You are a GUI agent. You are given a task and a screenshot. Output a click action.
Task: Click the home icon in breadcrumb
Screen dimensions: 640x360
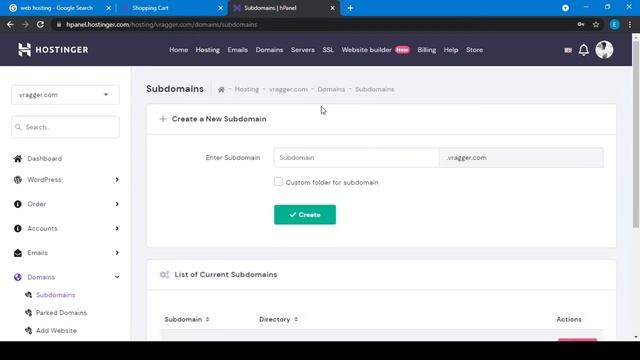221,89
